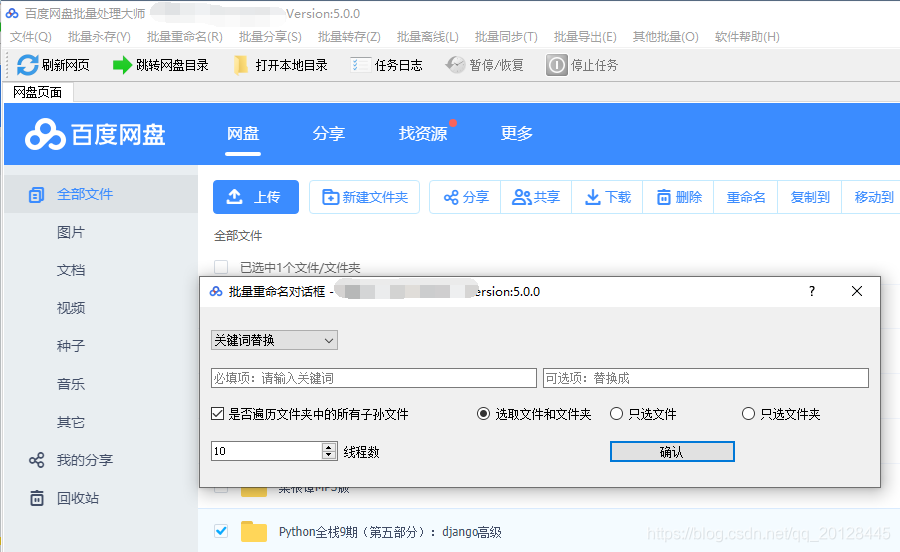Open the 其他批量(O) menu
900x552 pixels.
pos(665,37)
